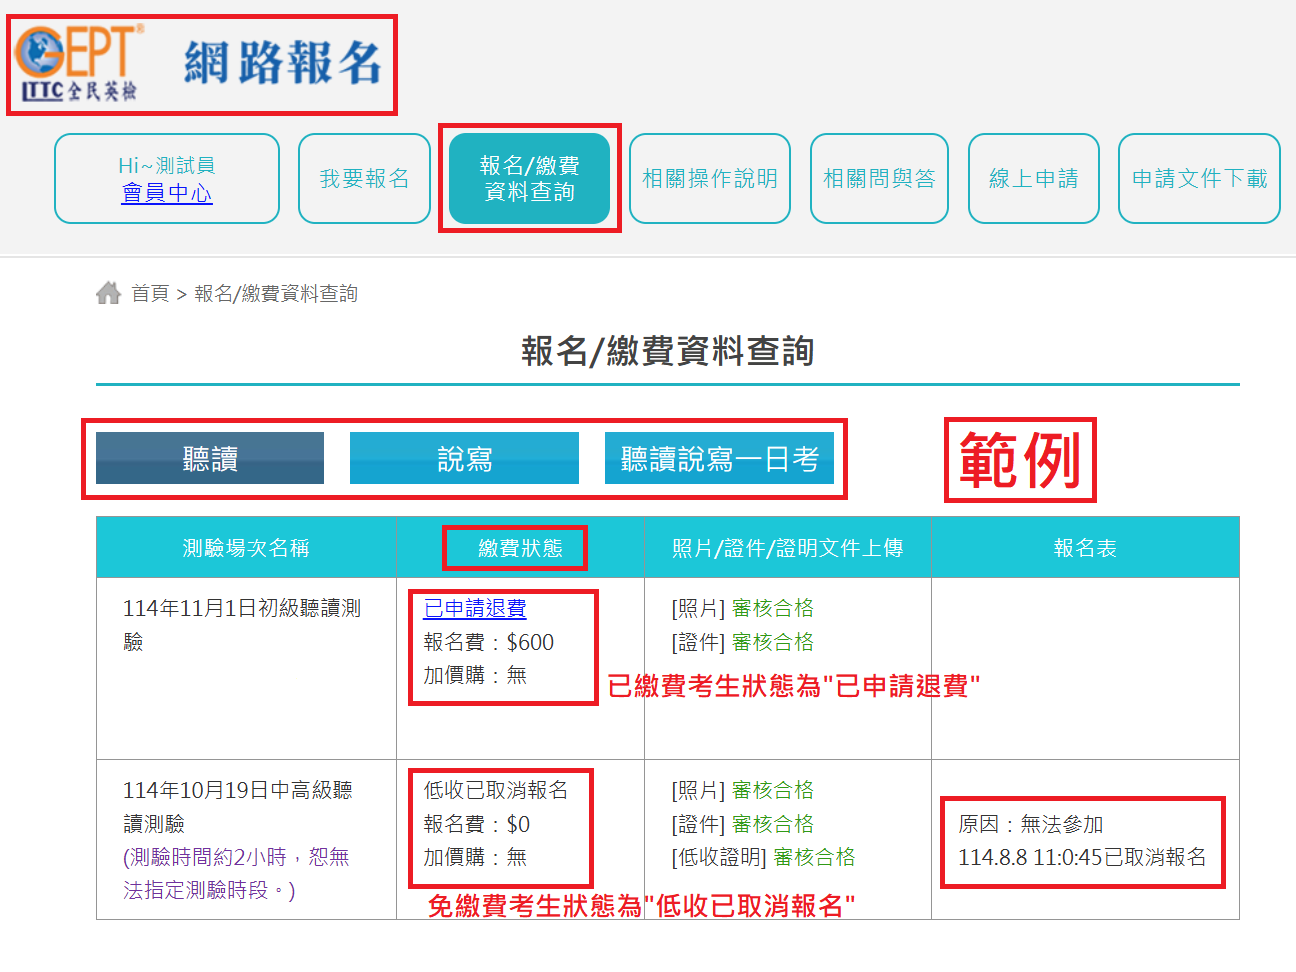The width and height of the screenshot is (1296, 972).
Task: Click 114年10月19日中高級聽讀測驗 session row
Action: (237, 806)
